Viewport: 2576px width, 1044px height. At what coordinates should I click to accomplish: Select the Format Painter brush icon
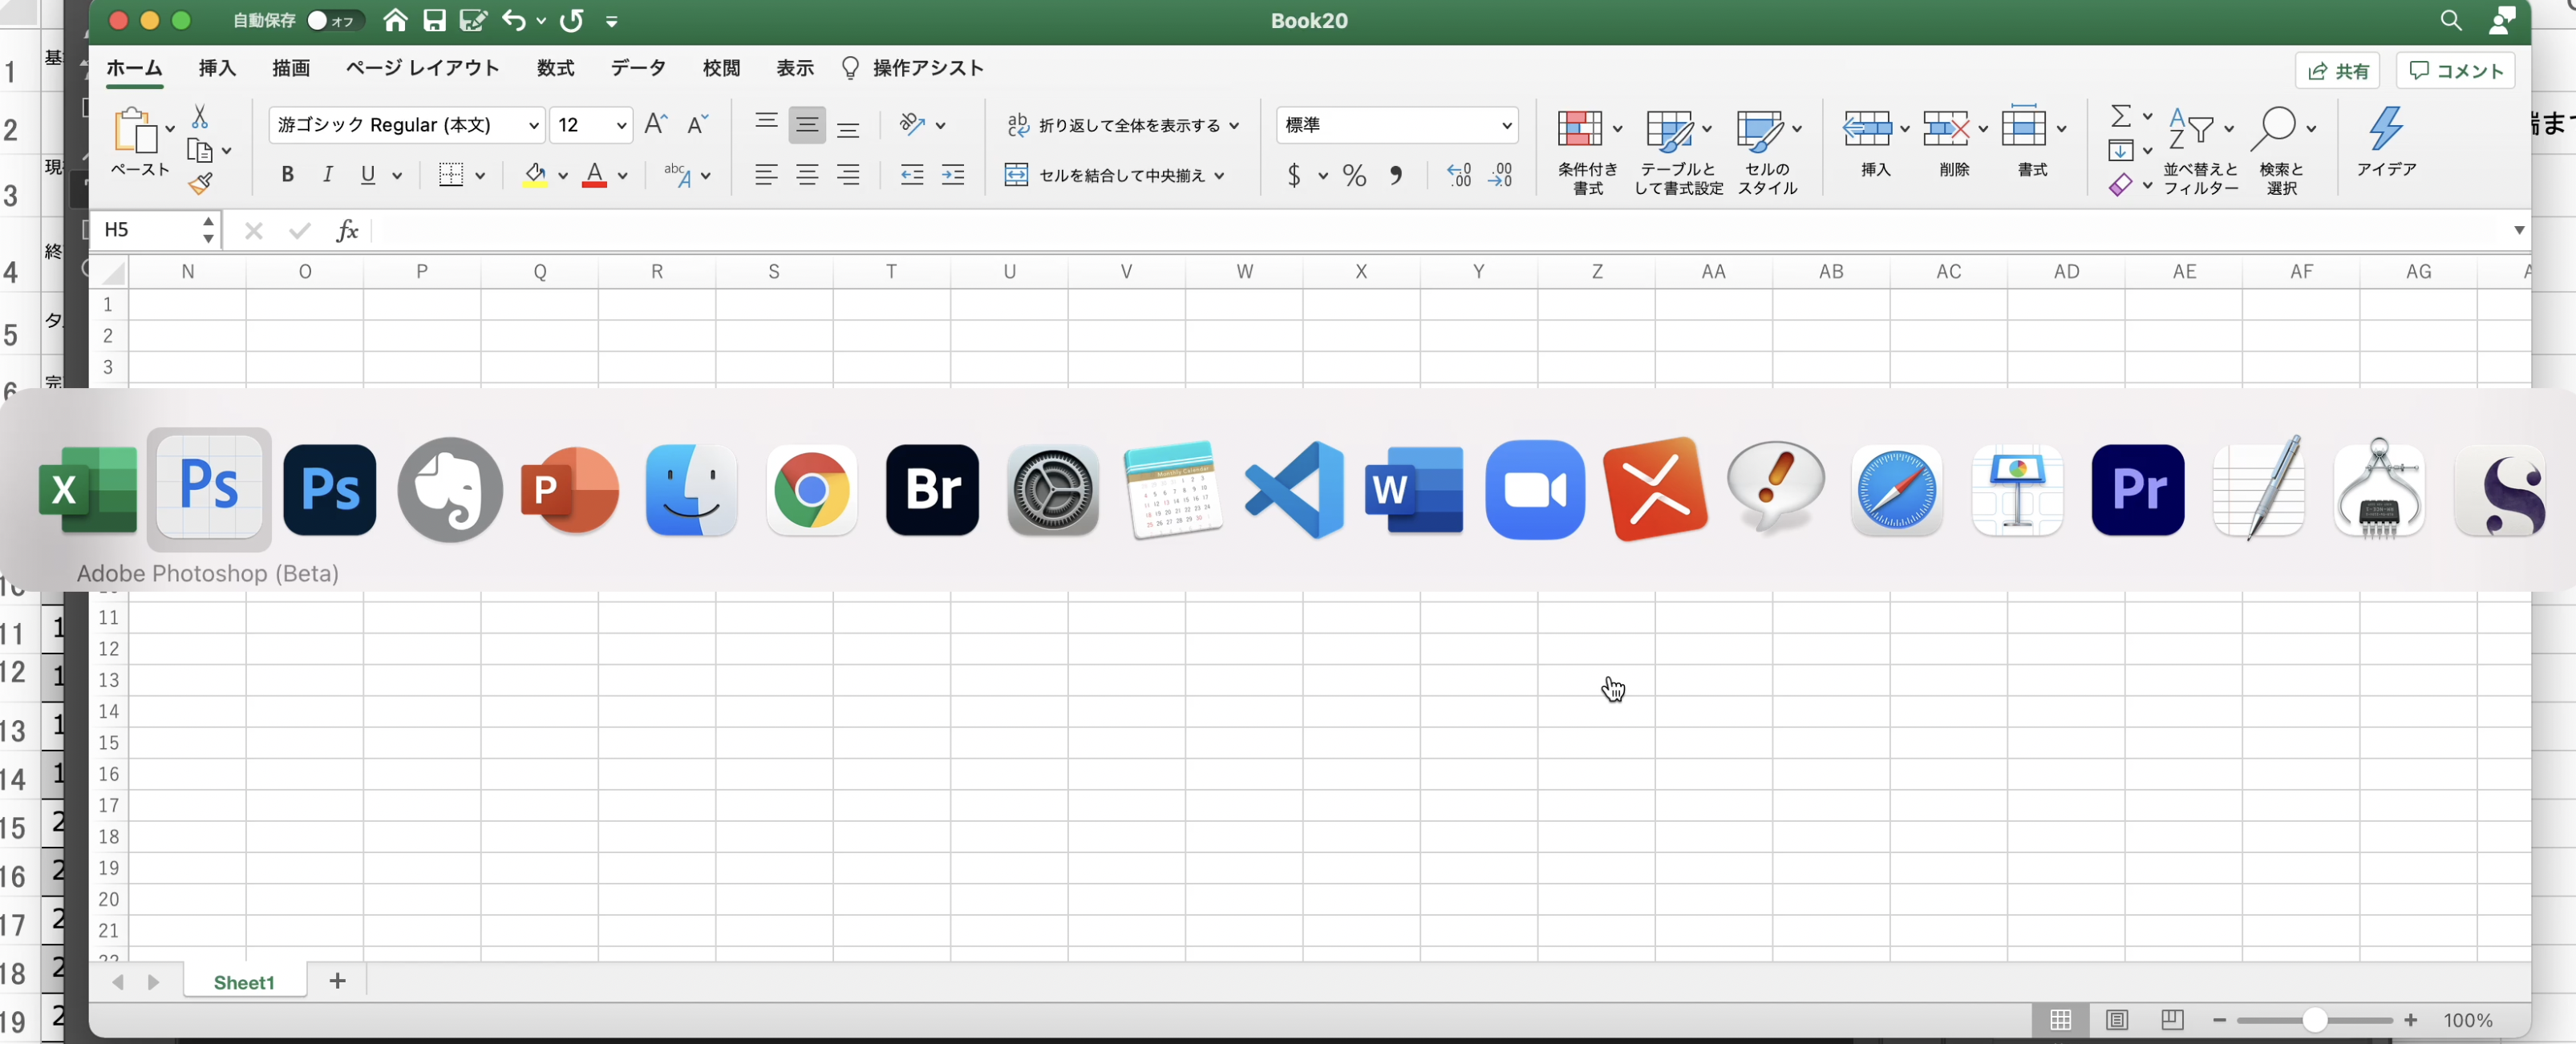point(200,183)
